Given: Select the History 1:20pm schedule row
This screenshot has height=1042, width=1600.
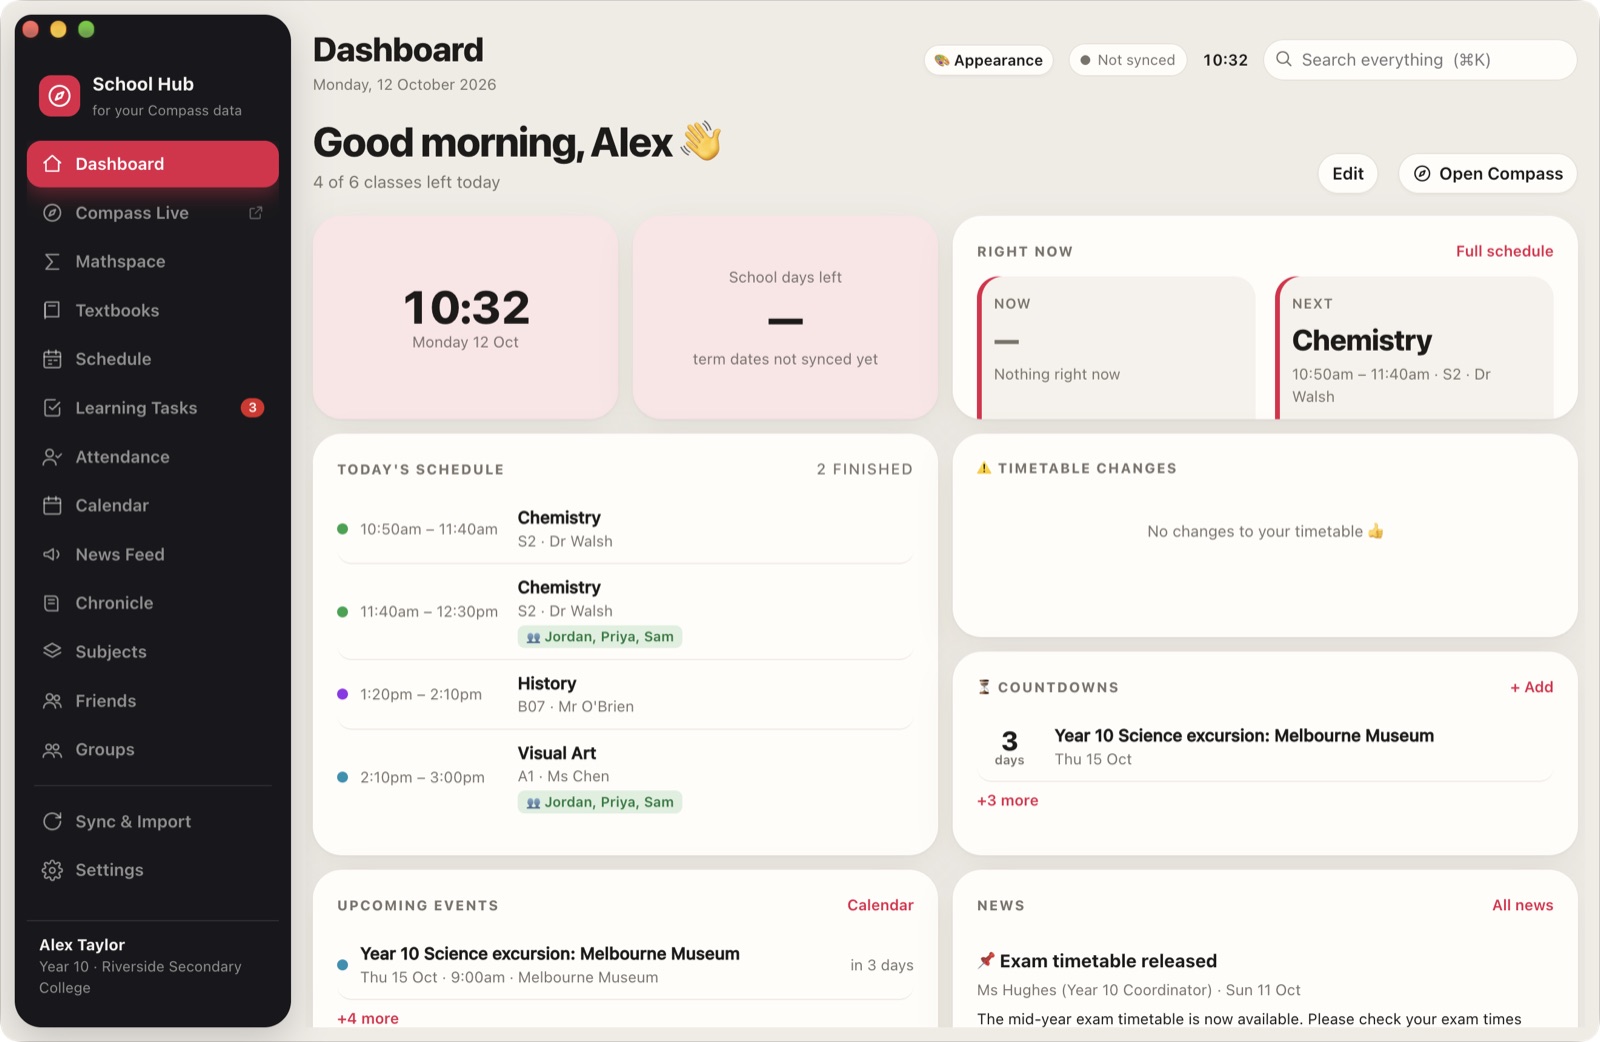Looking at the screenshot, I should tap(625, 694).
